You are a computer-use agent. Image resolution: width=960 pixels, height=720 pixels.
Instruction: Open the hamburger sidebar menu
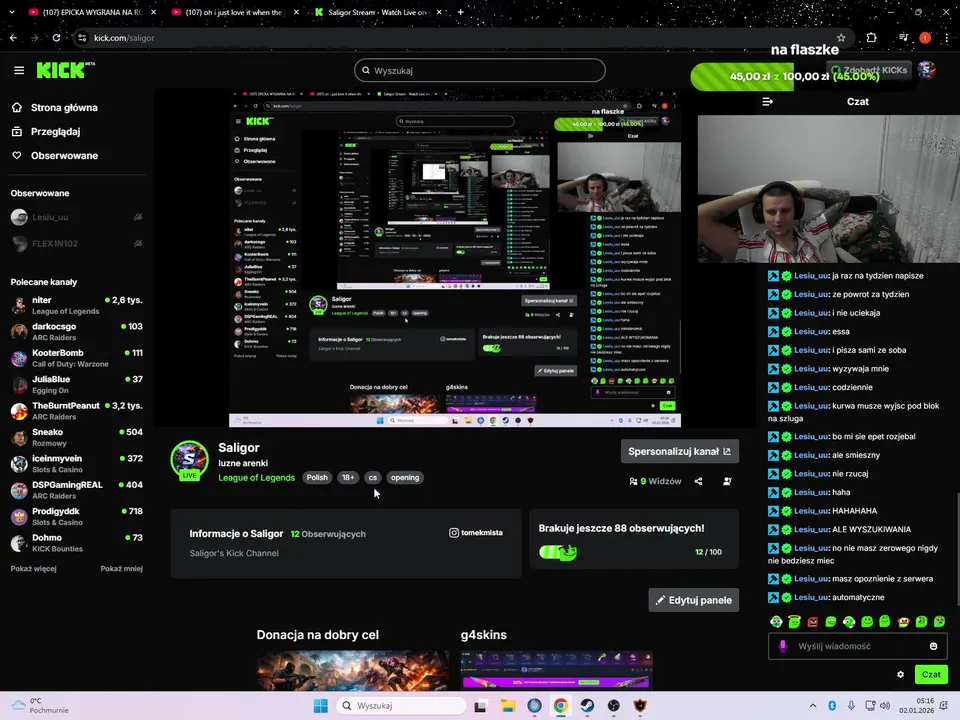(x=19, y=70)
